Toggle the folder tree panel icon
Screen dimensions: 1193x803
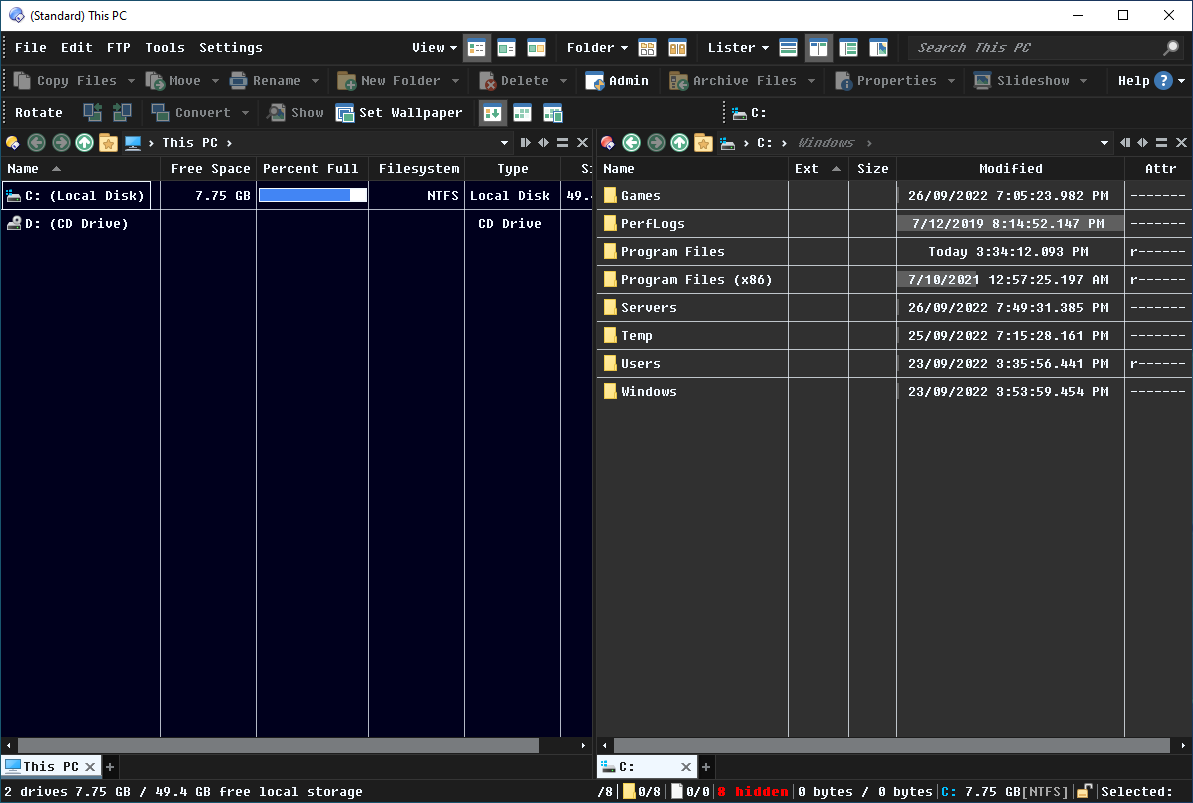click(x=848, y=48)
